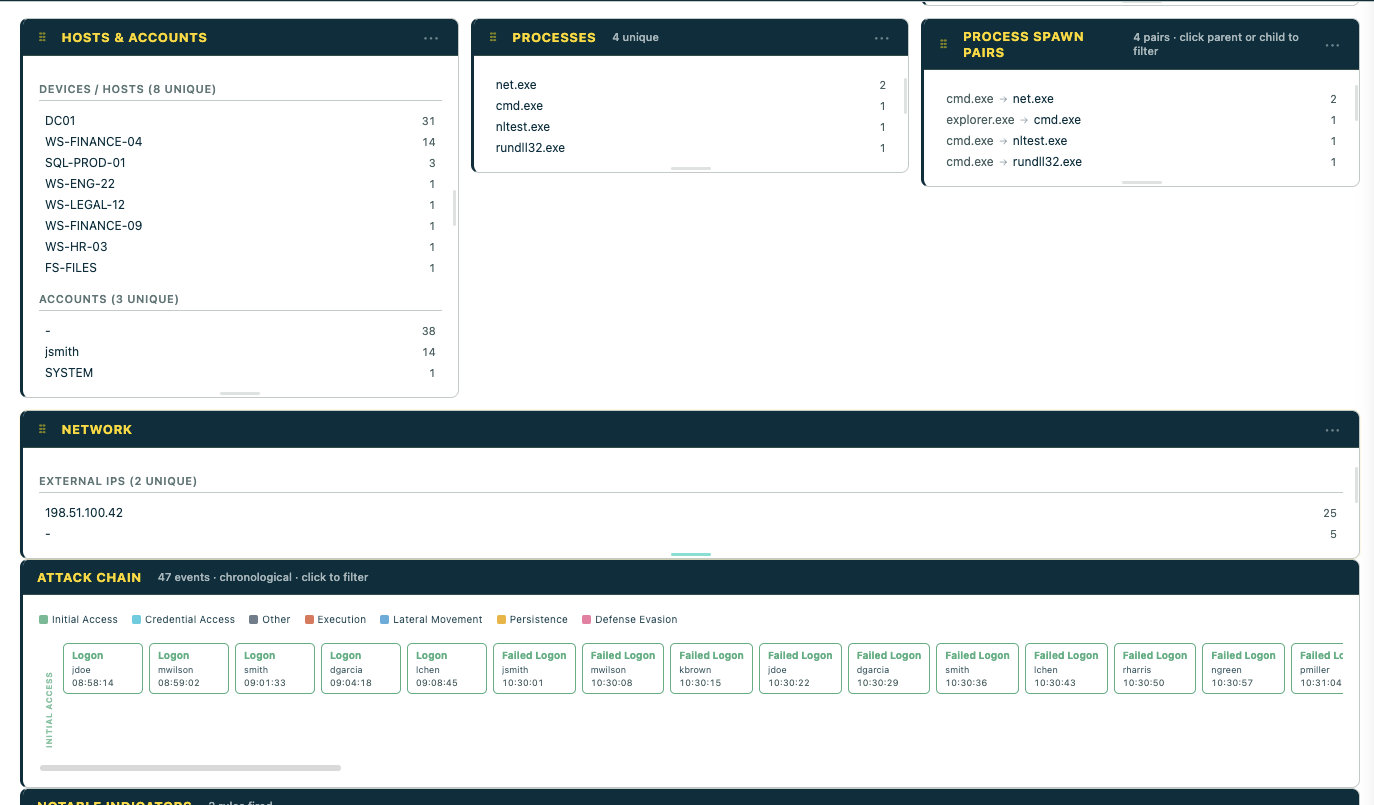Select the jsmith account row
The image size is (1374, 805).
pyautogui.click(x=240, y=352)
